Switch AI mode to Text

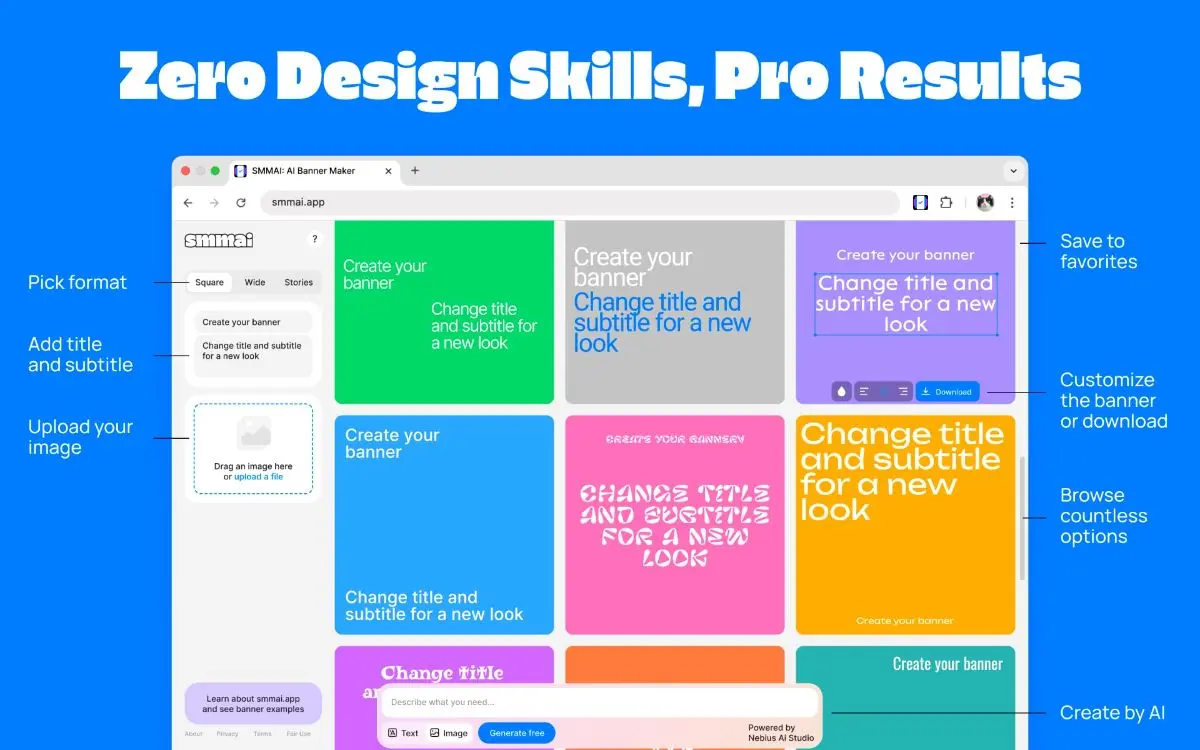[403, 733]
